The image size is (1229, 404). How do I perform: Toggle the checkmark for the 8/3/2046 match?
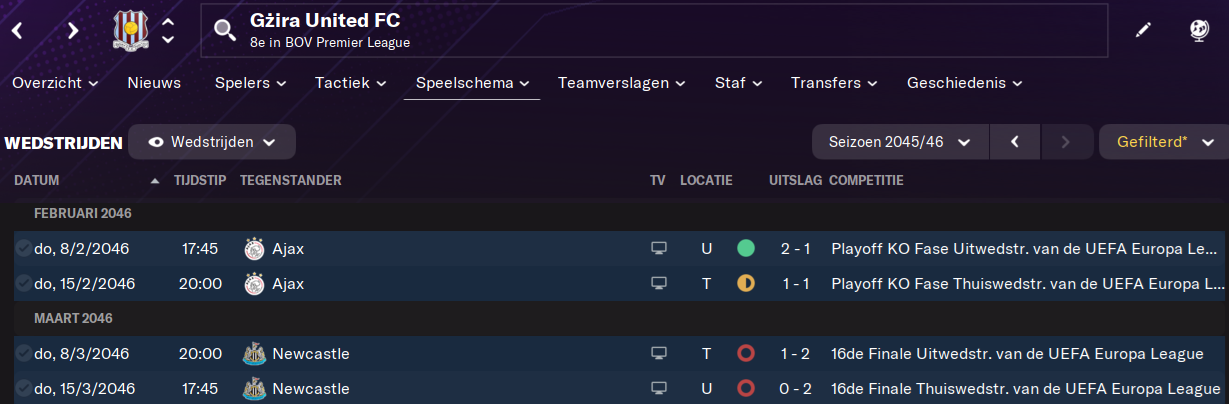23,353
